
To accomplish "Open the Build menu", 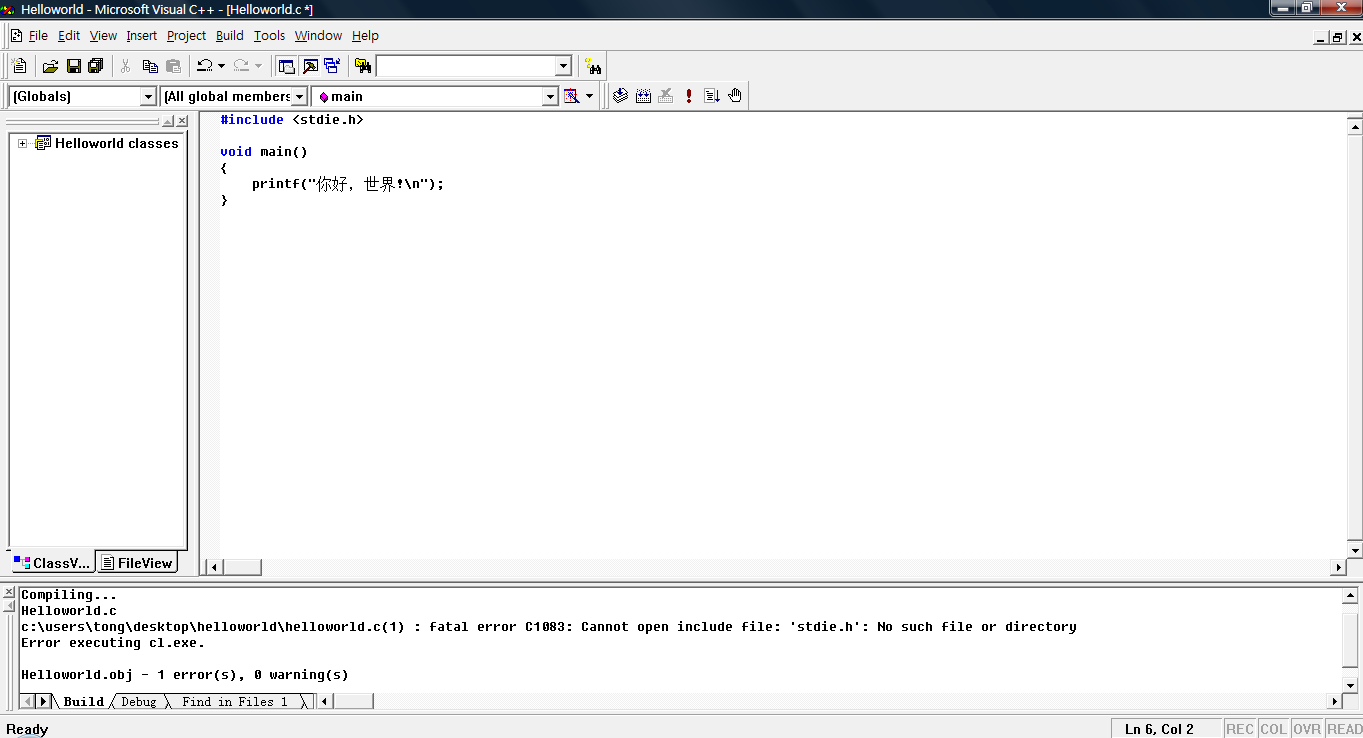I will [x=229, y=36].
